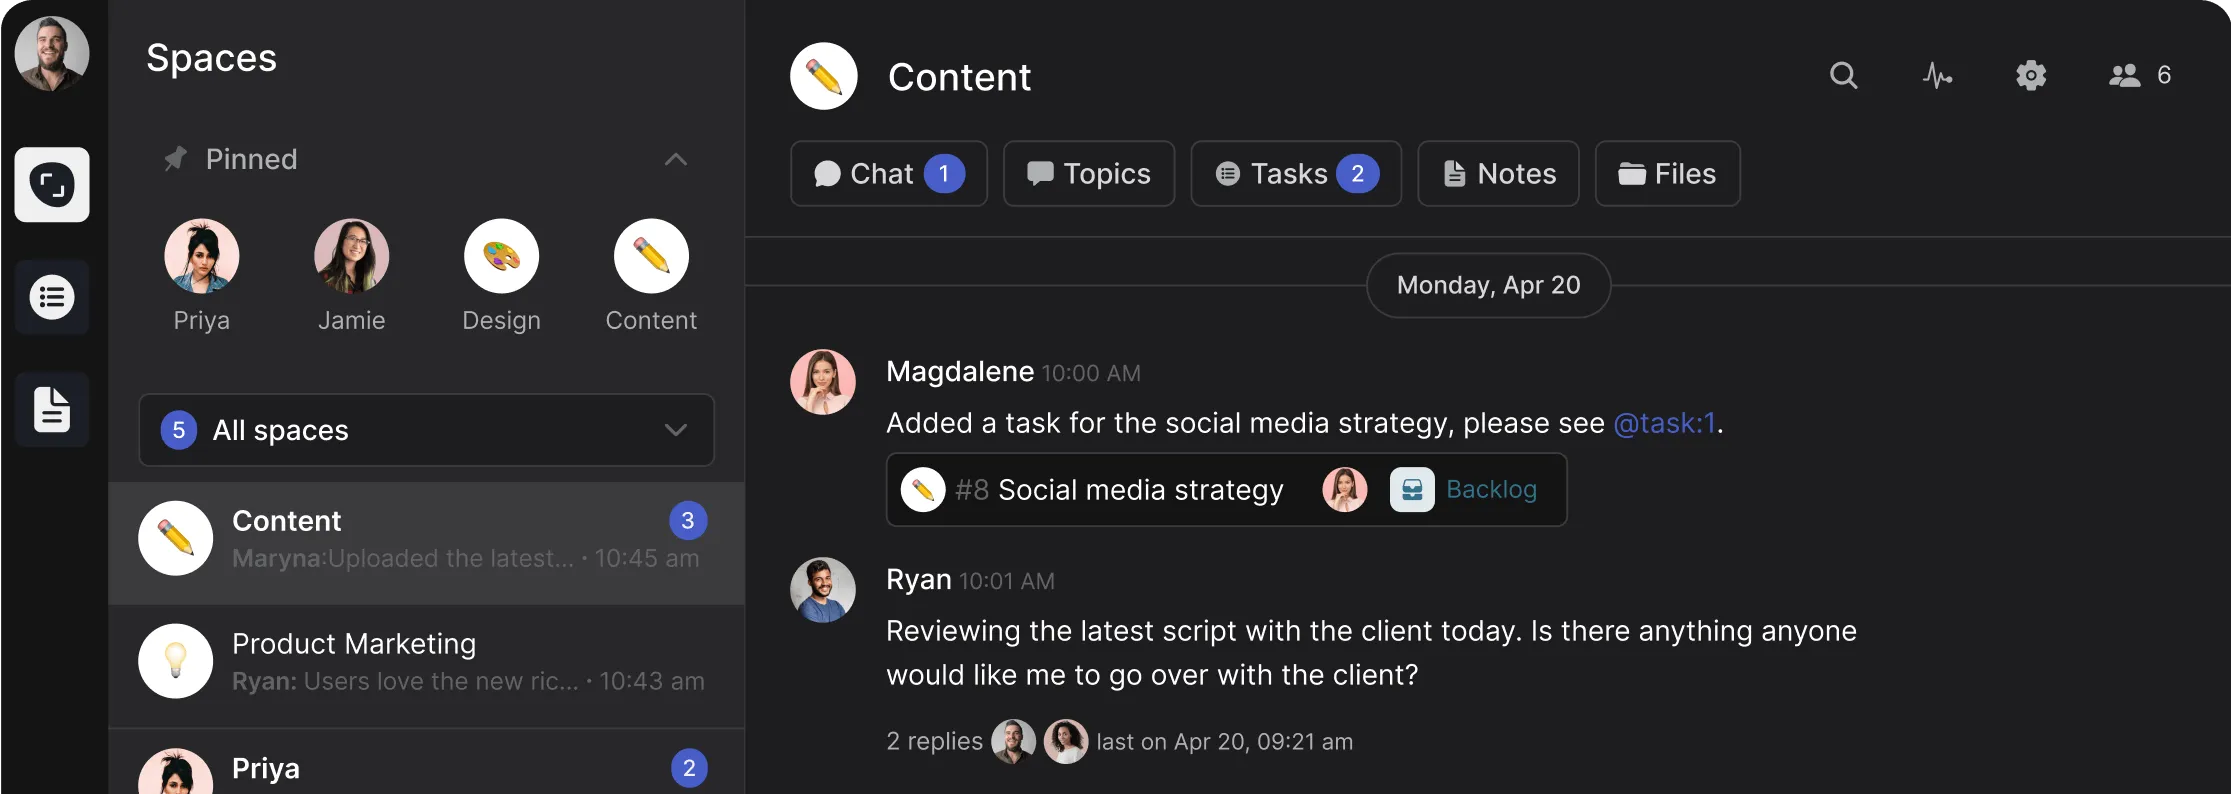Click pencil icon on the task card
Screen dimensions: 2231x794
click(x=923, y=490)
